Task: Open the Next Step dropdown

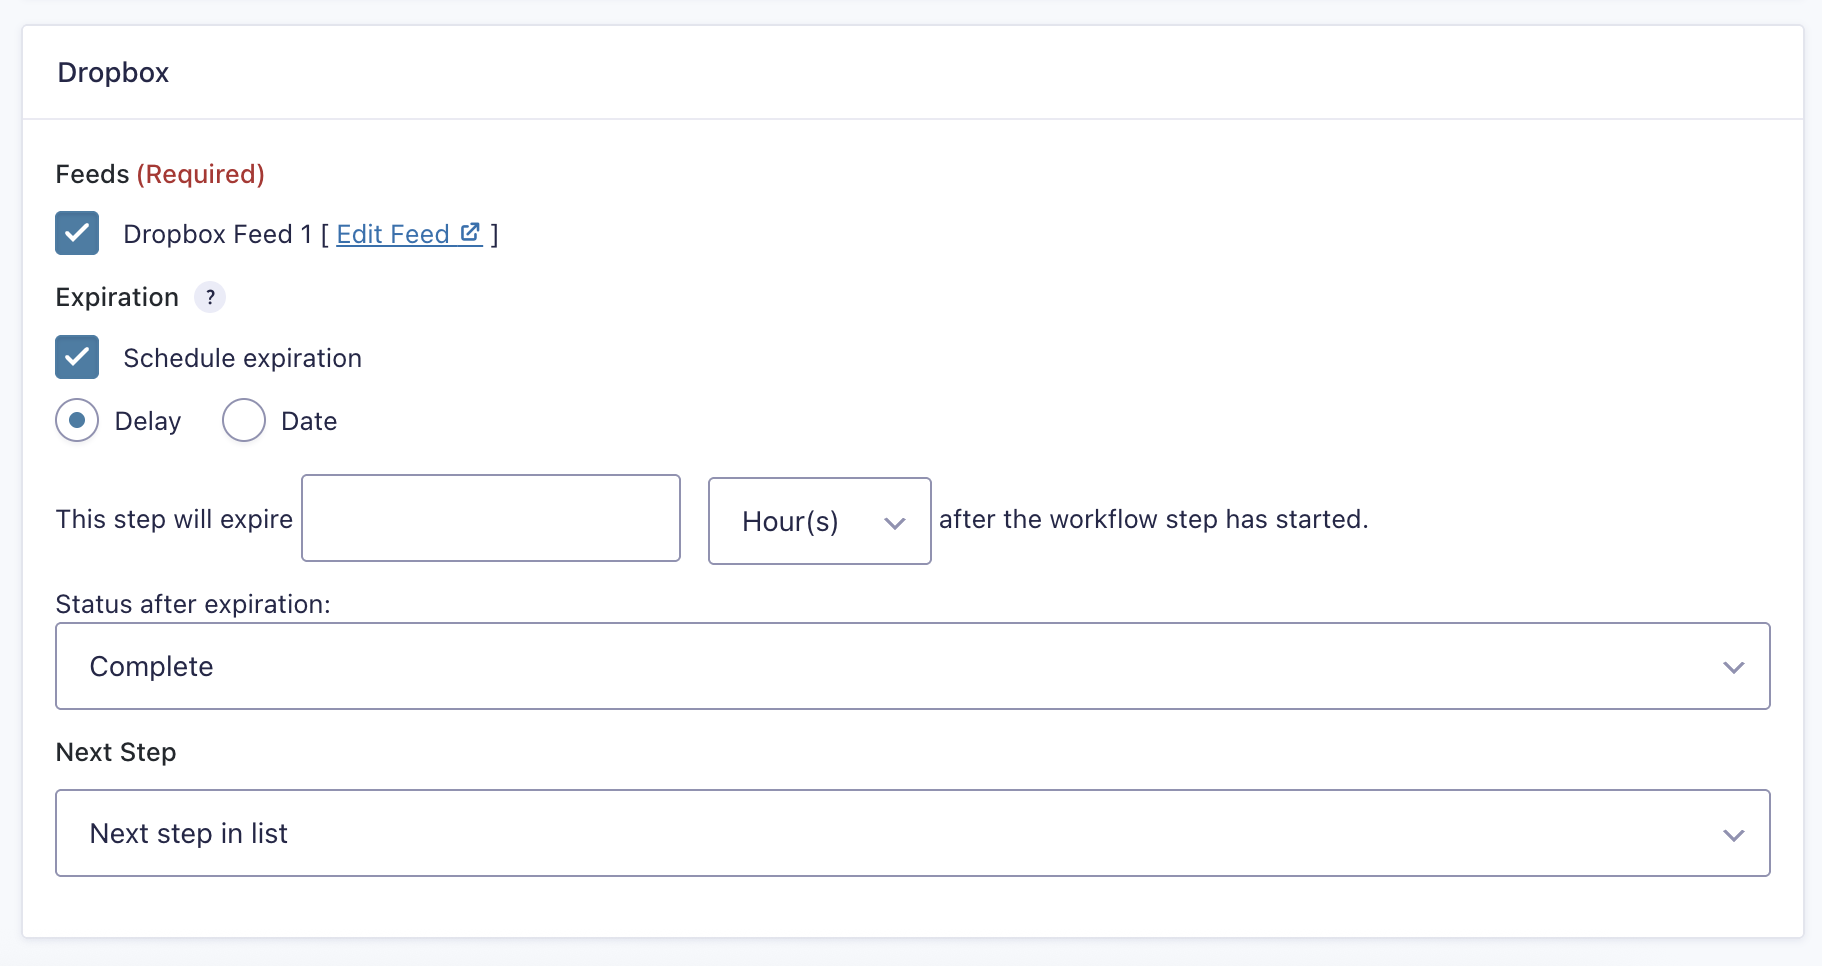Action: pyautogui.click(x=912, y=833)
